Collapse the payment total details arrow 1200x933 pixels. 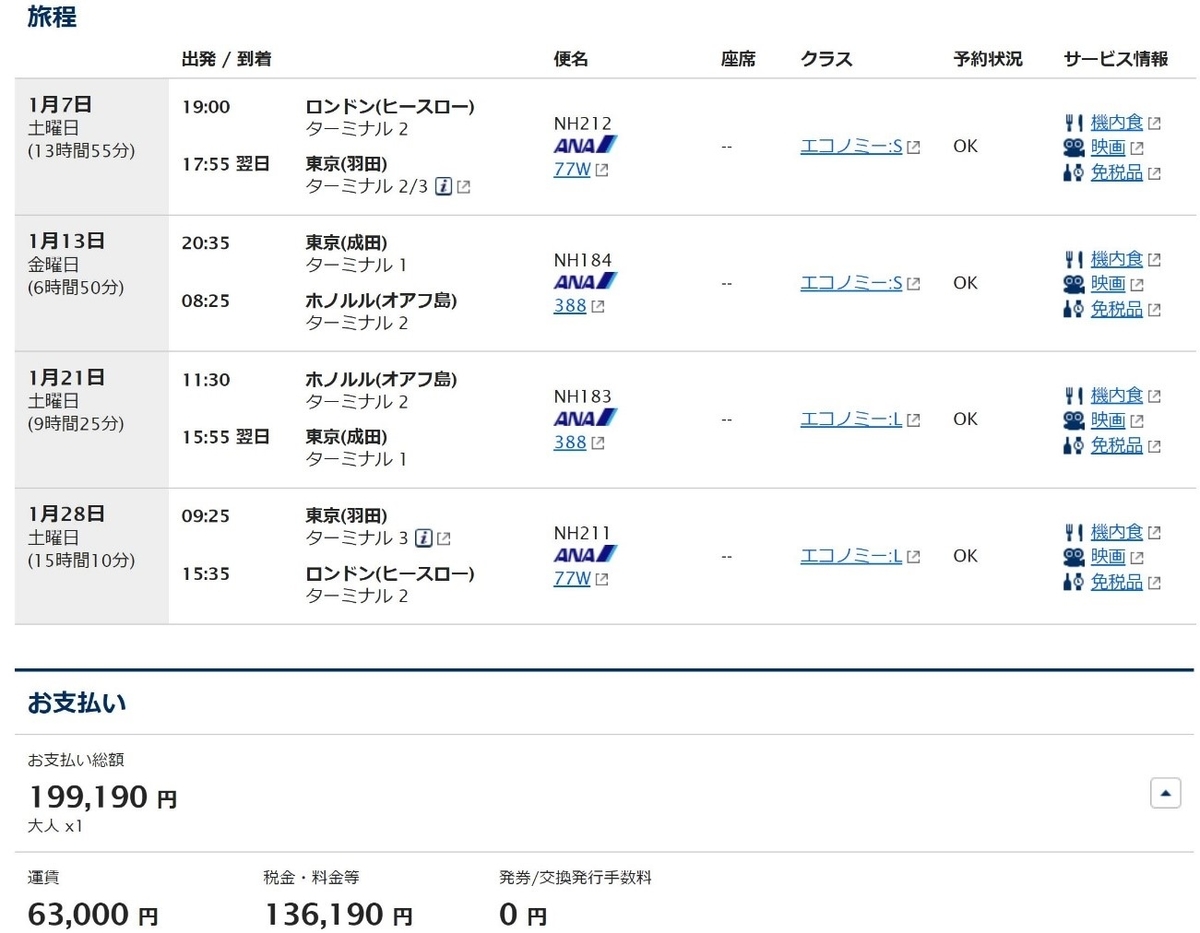coord(1166,793)
